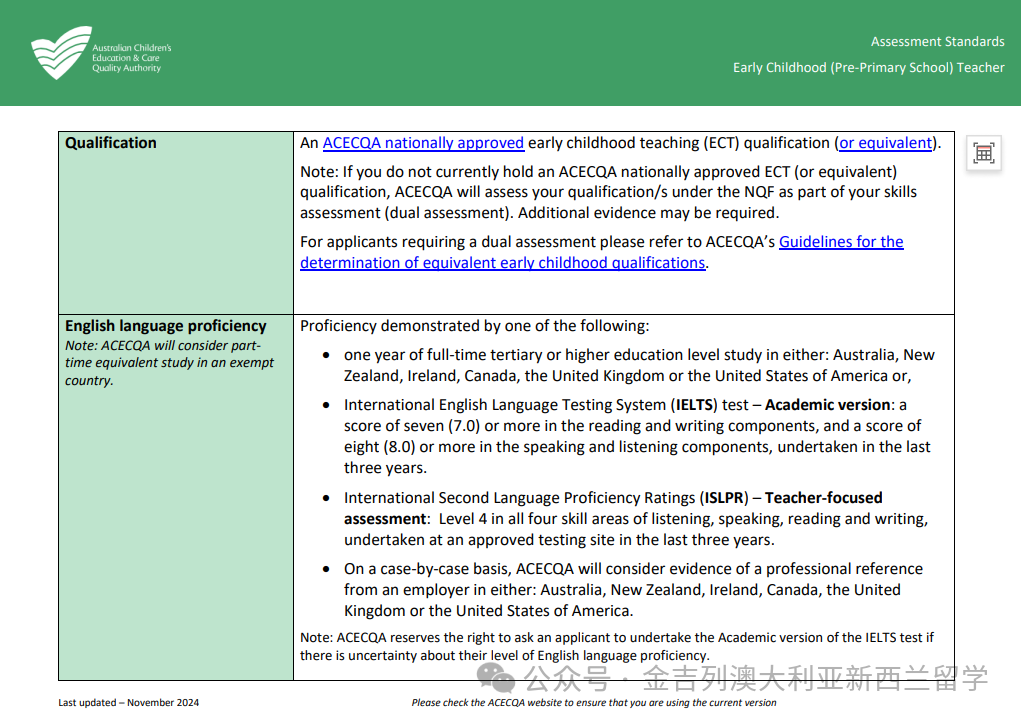Click the bold 'Teacher-focused' text
This screenshot has height=720, width=1021.
coord(824,498)
